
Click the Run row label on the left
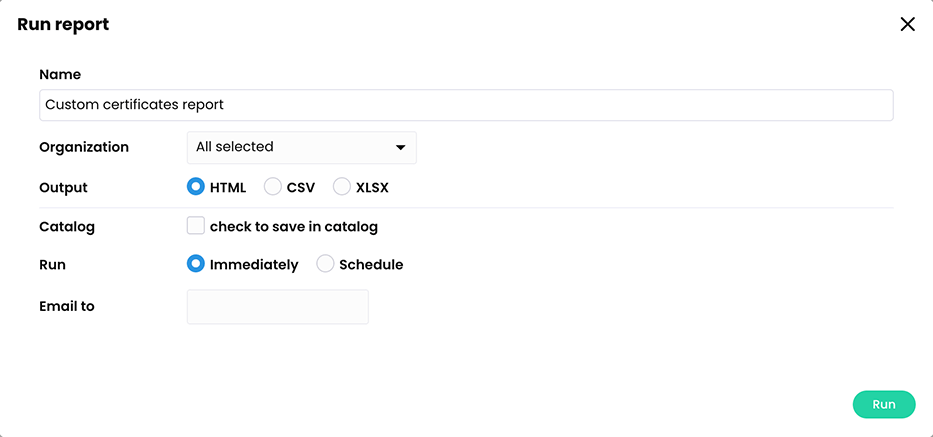tap(52, 266)
